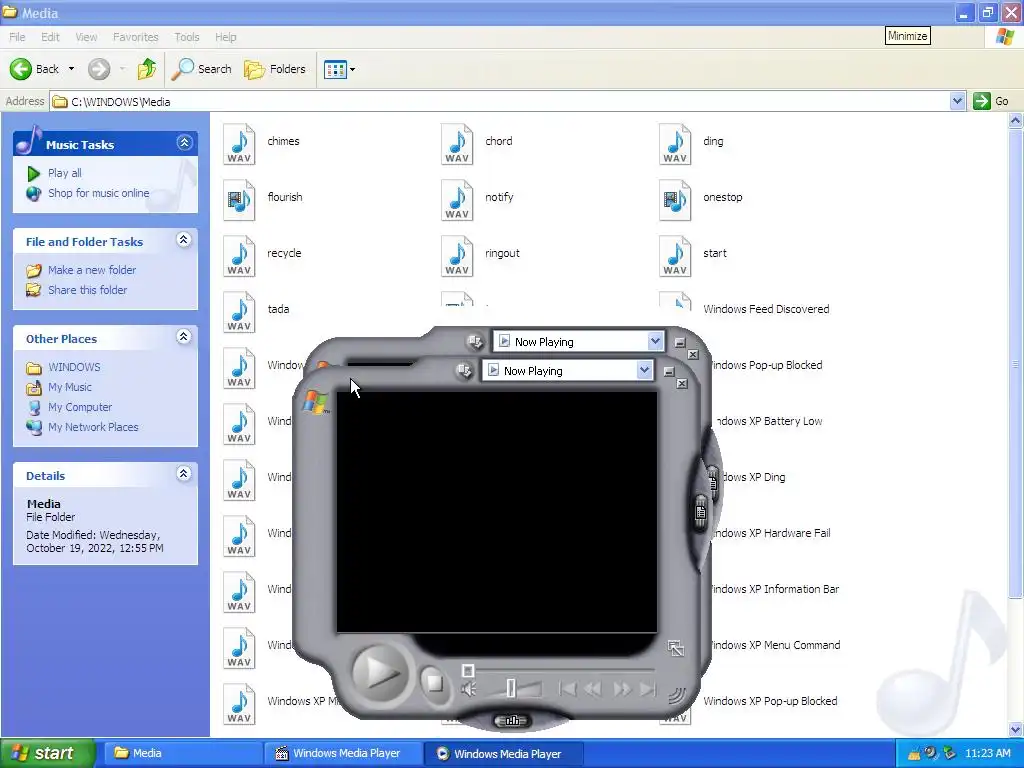Screen dimensions: 1024x768
Task: Open the Views dropdown button
Action: coord(340,69)
